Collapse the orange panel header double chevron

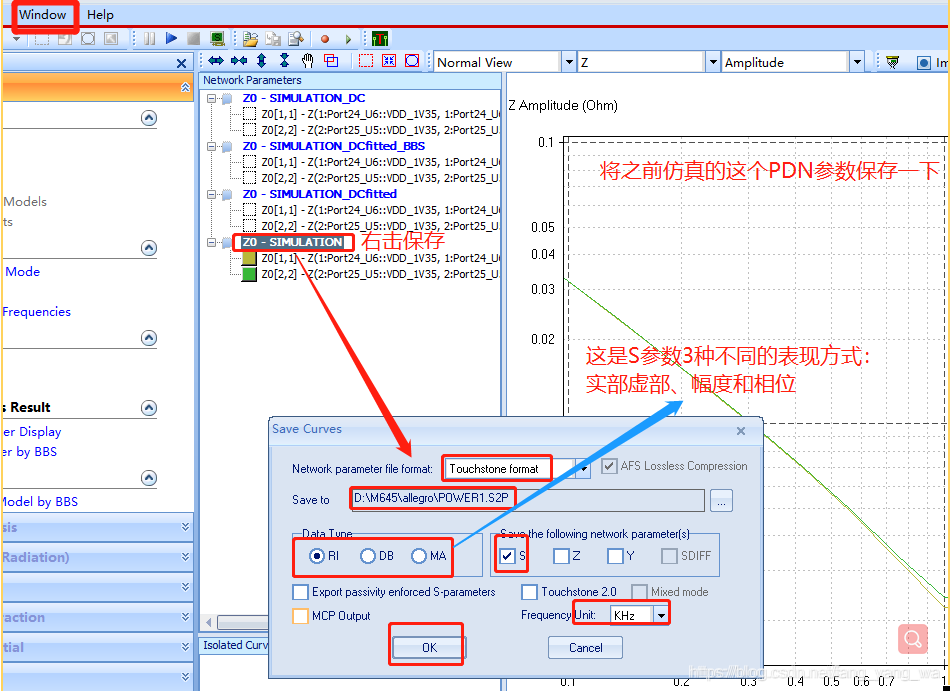185,88
